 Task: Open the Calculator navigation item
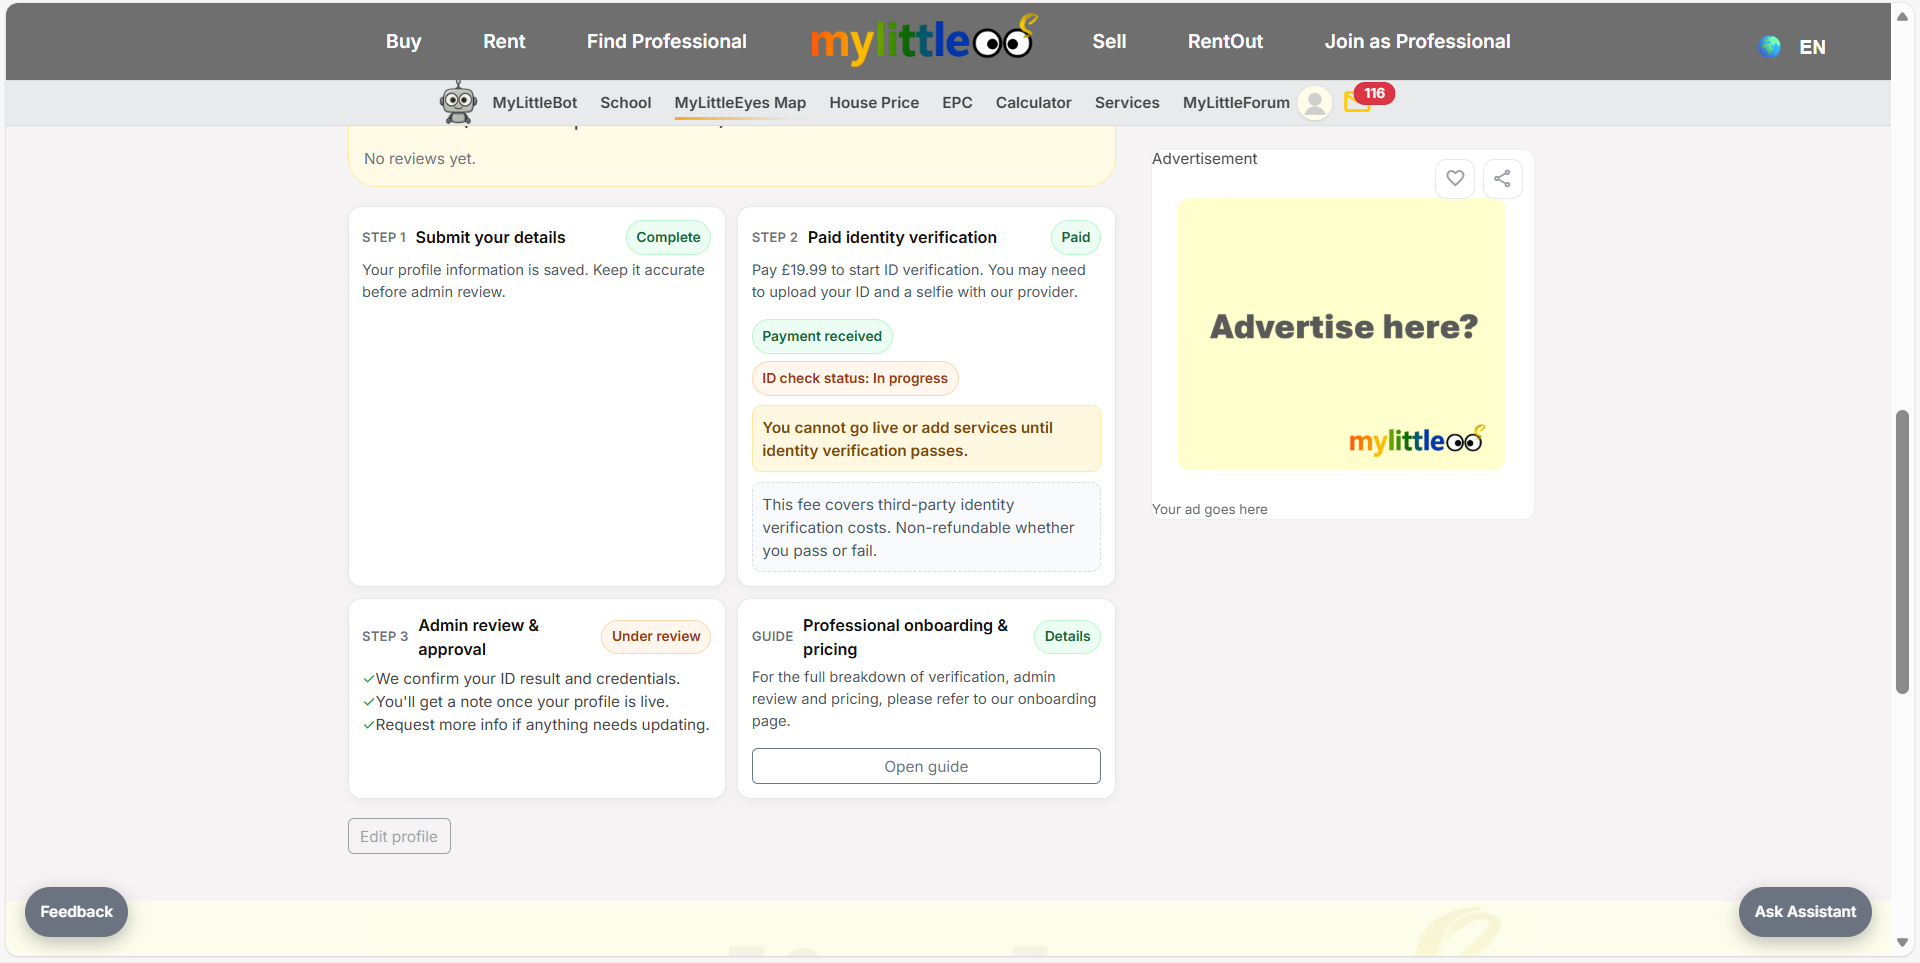click(x=1033, y=102)
